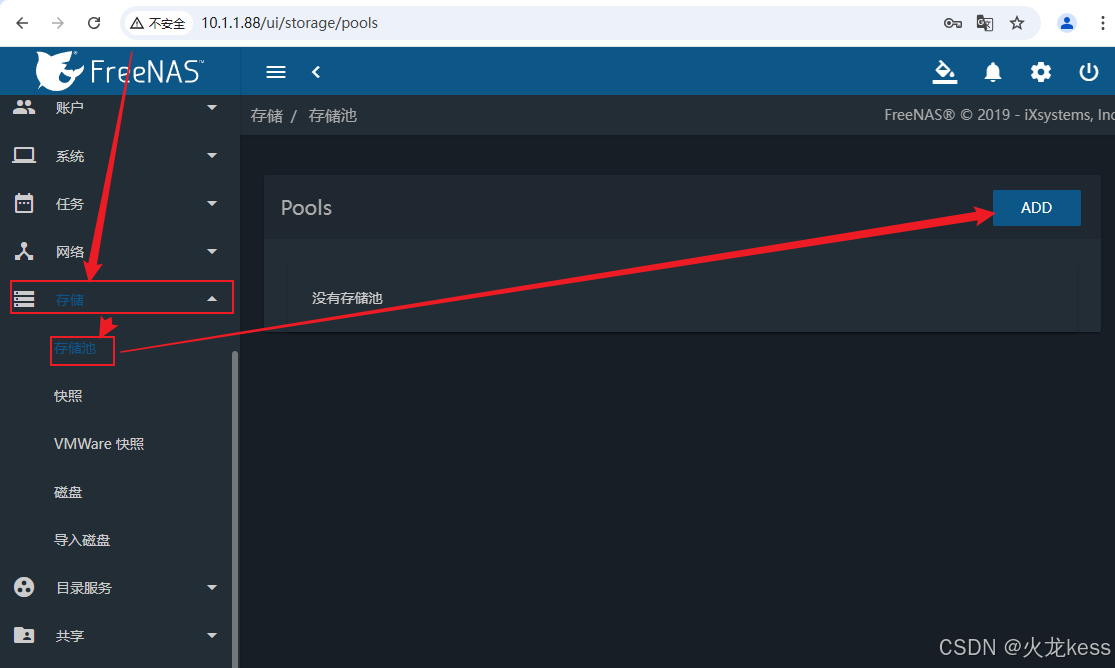The image size is (1115, 668).
Task: Click the browser forward arrow
Action: click(x=58, y=23)
